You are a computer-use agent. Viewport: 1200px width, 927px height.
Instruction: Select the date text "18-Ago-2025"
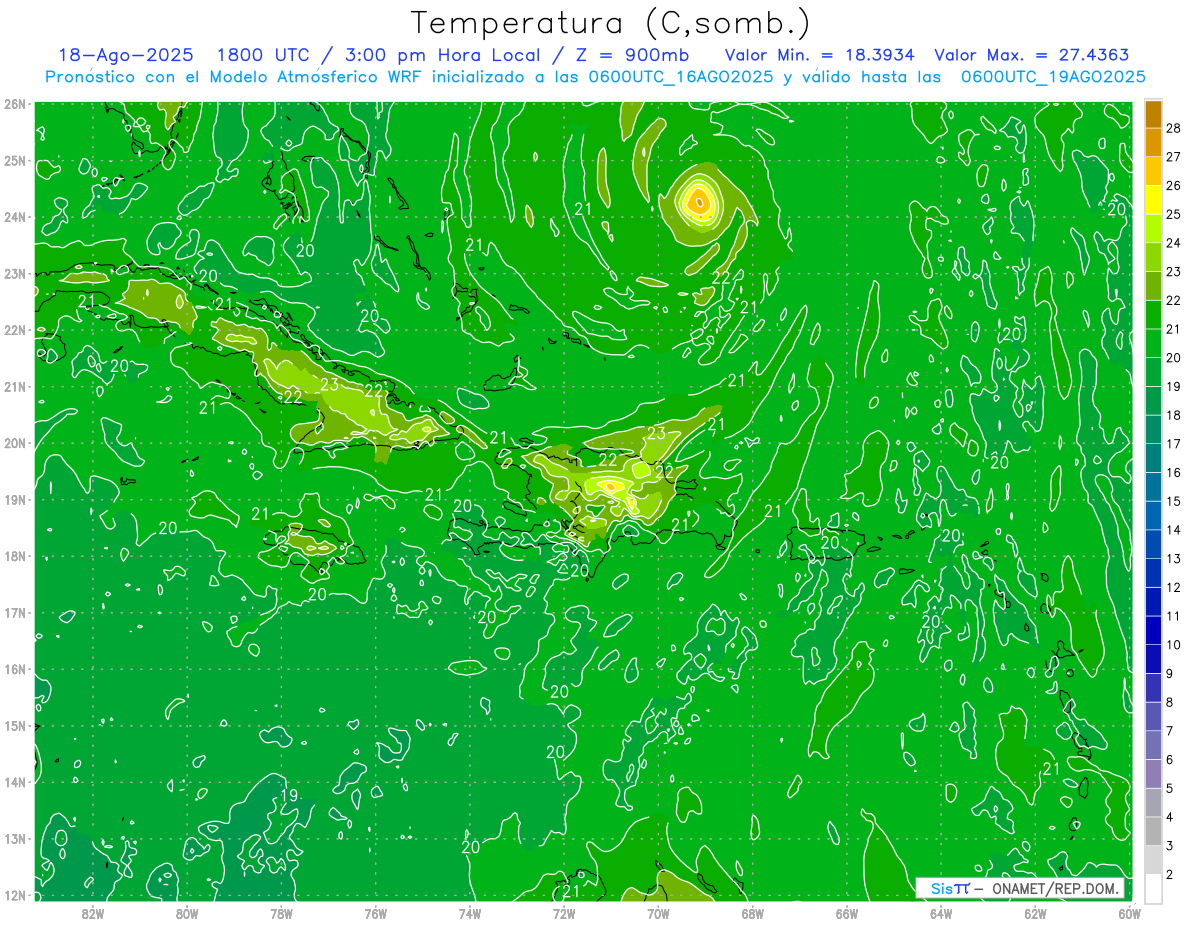125,56
